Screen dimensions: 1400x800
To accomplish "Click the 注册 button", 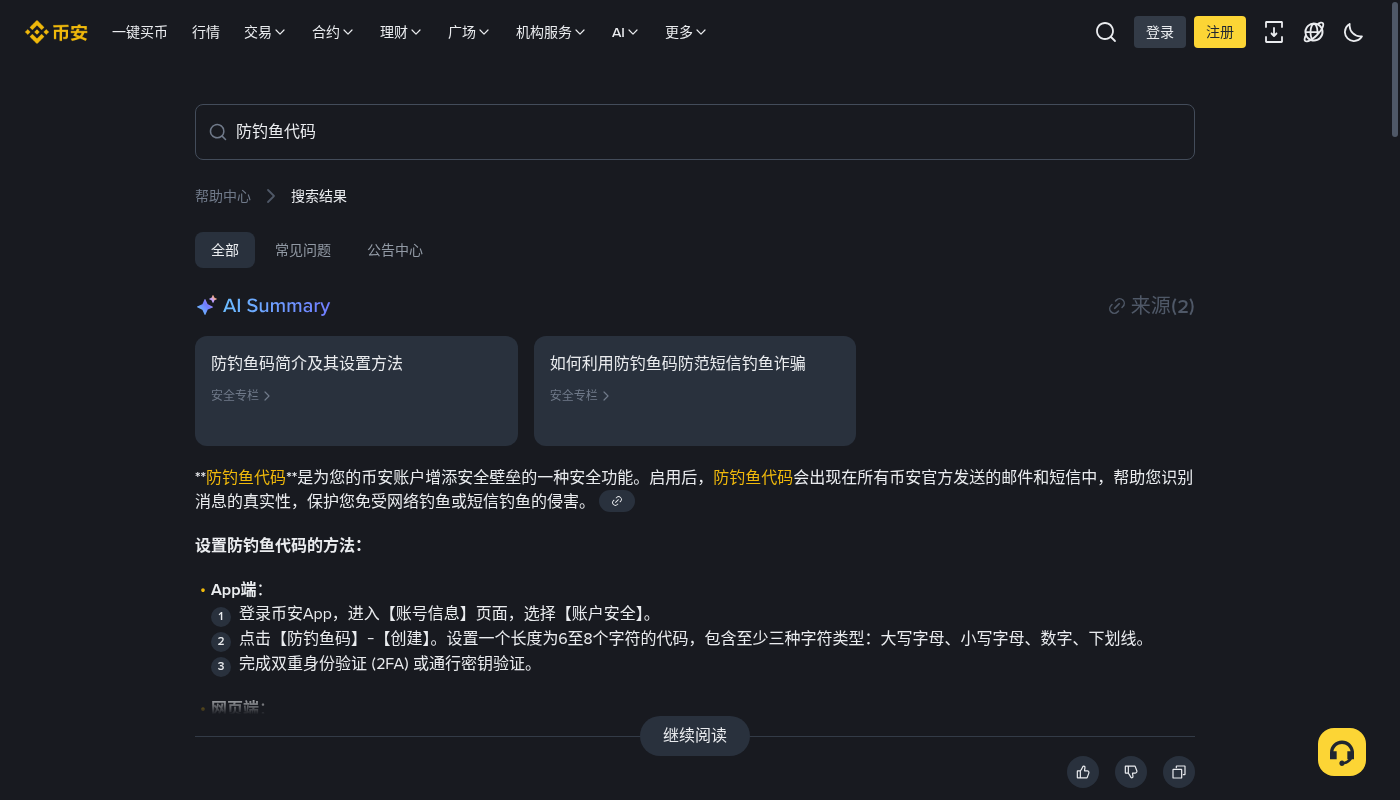I will point(1220,32).
